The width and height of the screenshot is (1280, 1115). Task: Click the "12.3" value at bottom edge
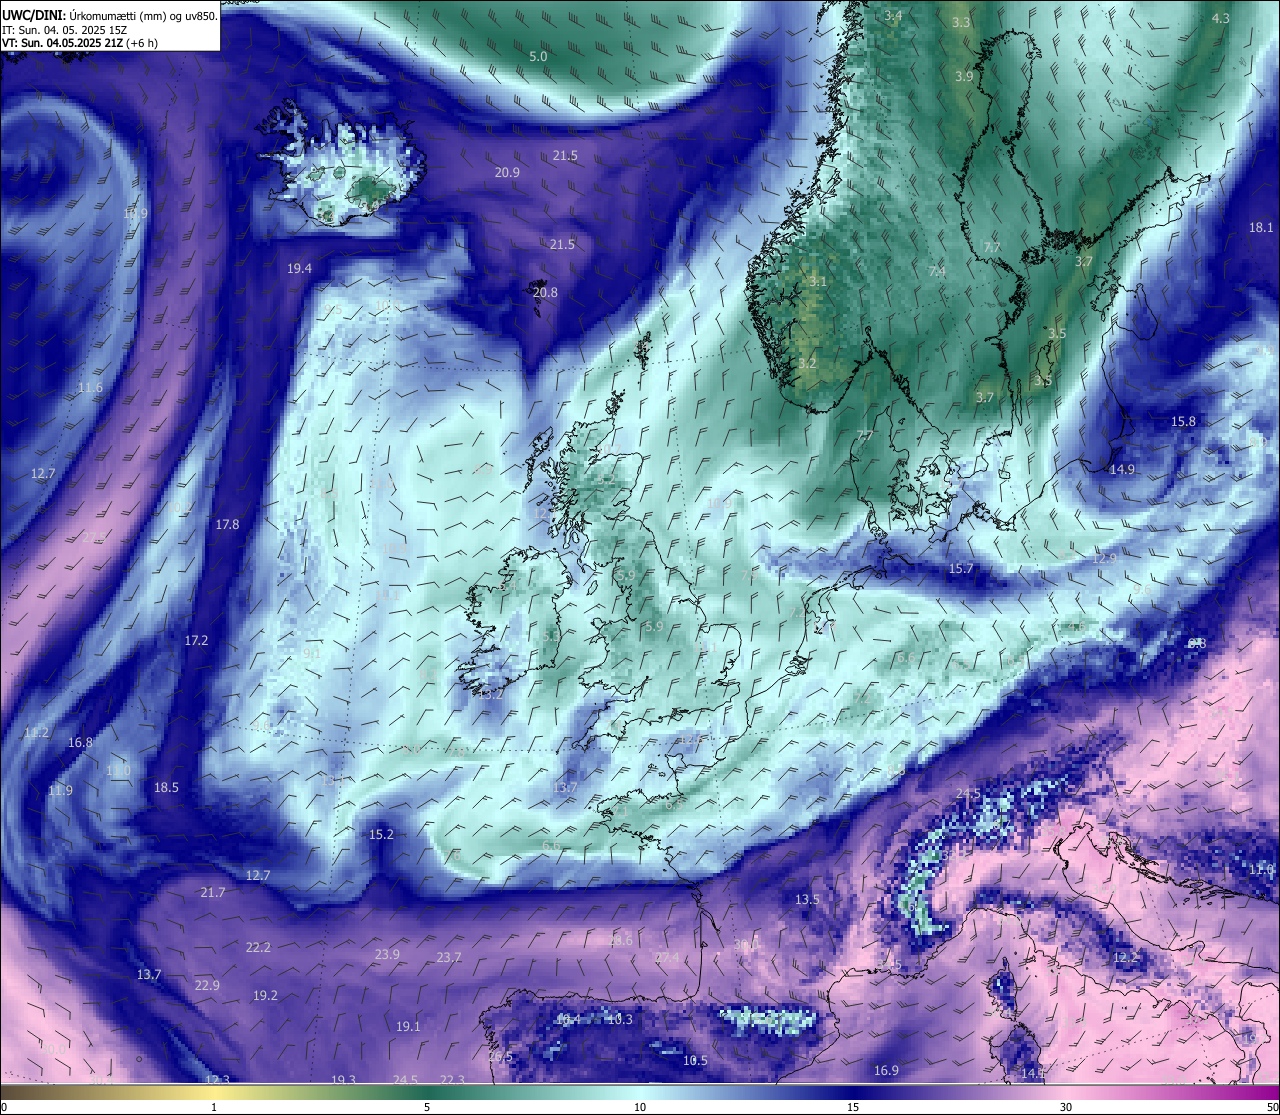point(217,1080)
